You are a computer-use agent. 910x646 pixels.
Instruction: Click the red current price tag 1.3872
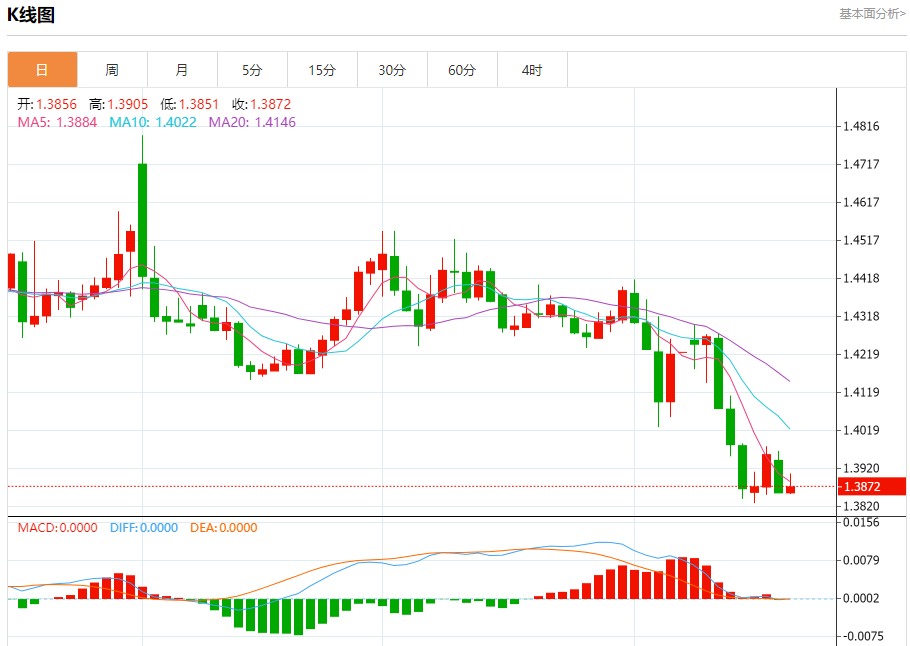872,486
